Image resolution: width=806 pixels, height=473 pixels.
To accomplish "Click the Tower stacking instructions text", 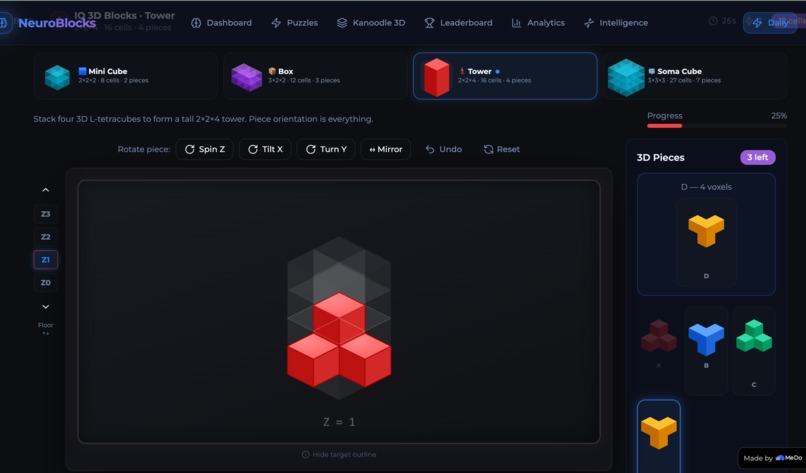I will point(203,119).
